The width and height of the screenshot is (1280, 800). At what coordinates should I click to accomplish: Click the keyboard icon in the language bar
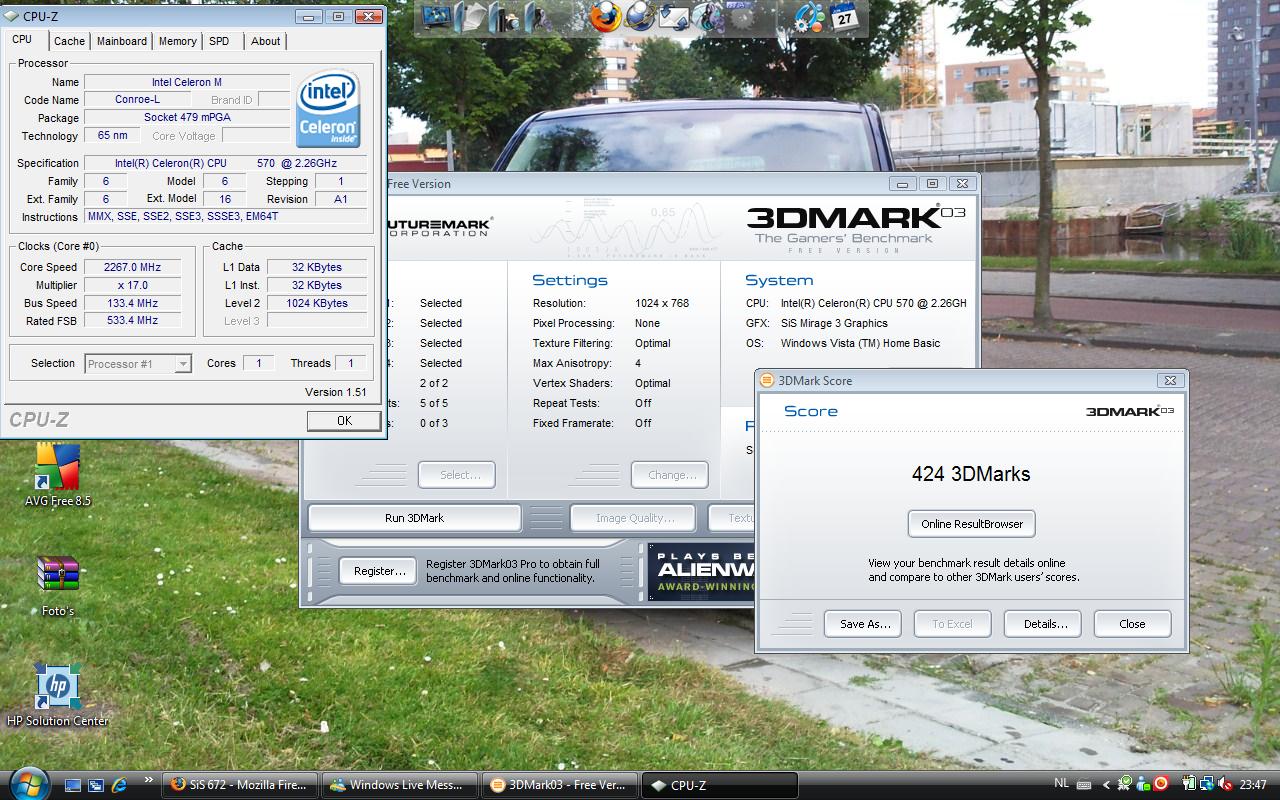(1084, 785)
